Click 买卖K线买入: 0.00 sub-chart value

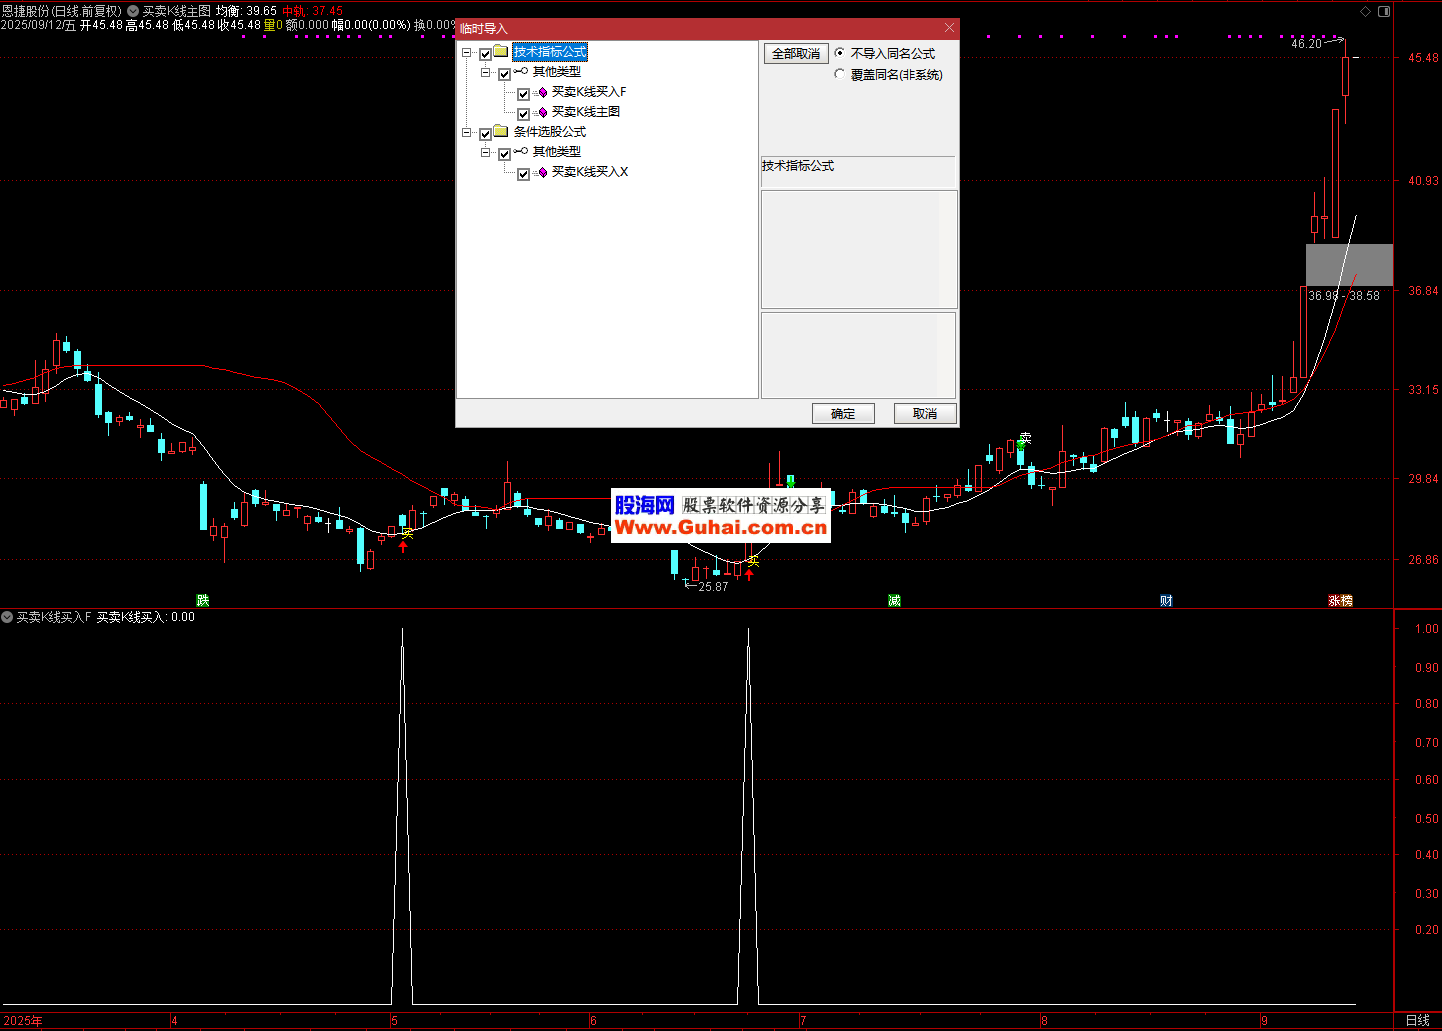(x=146, y=617)
